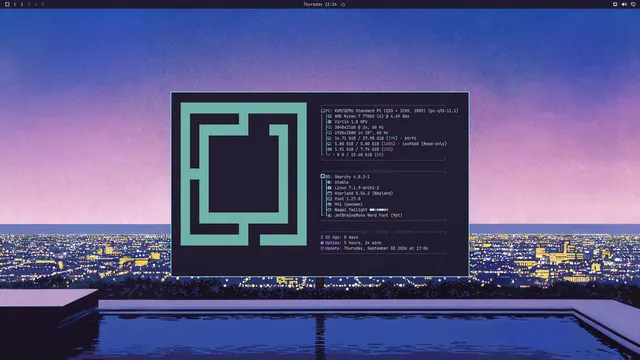Click the channel icon beside stable
Viewport: 640px width, 360px height.
pos(329,182)
